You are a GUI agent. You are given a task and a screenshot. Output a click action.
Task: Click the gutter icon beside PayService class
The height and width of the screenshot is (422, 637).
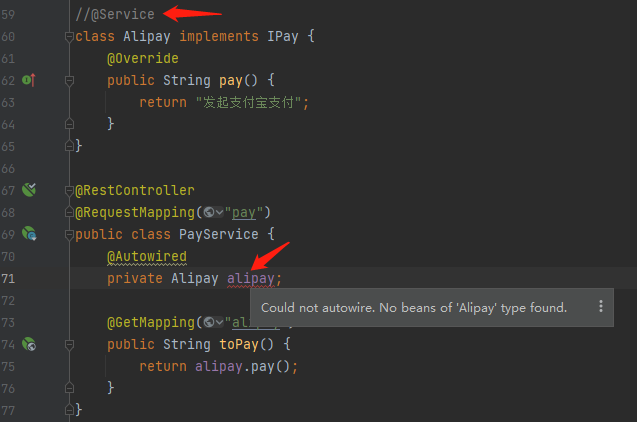[x=29, y=234]
